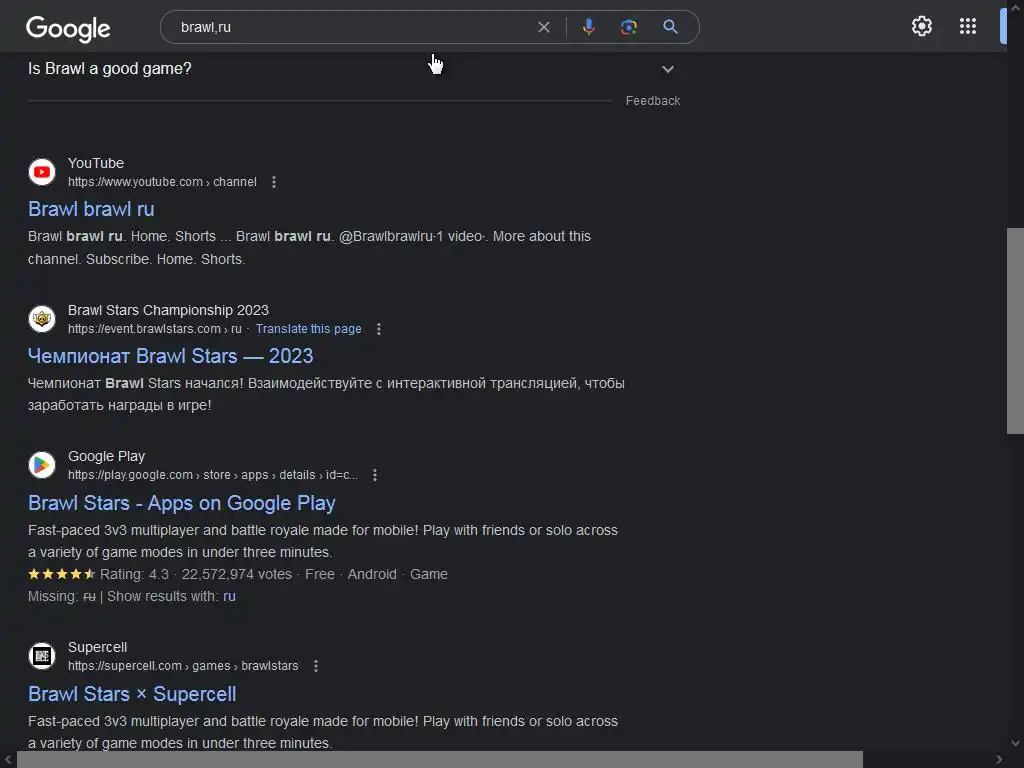Click the play.google.com URL breadcrumb
This screenshot has height=768, width=1024.
(213, 475)
